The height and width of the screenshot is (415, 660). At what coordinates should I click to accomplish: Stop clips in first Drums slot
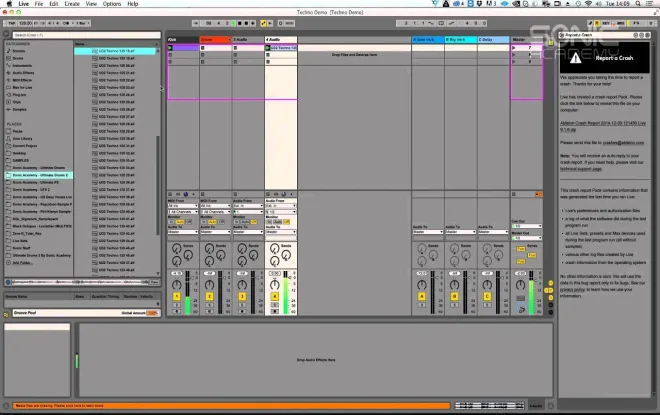pos(202,48)
